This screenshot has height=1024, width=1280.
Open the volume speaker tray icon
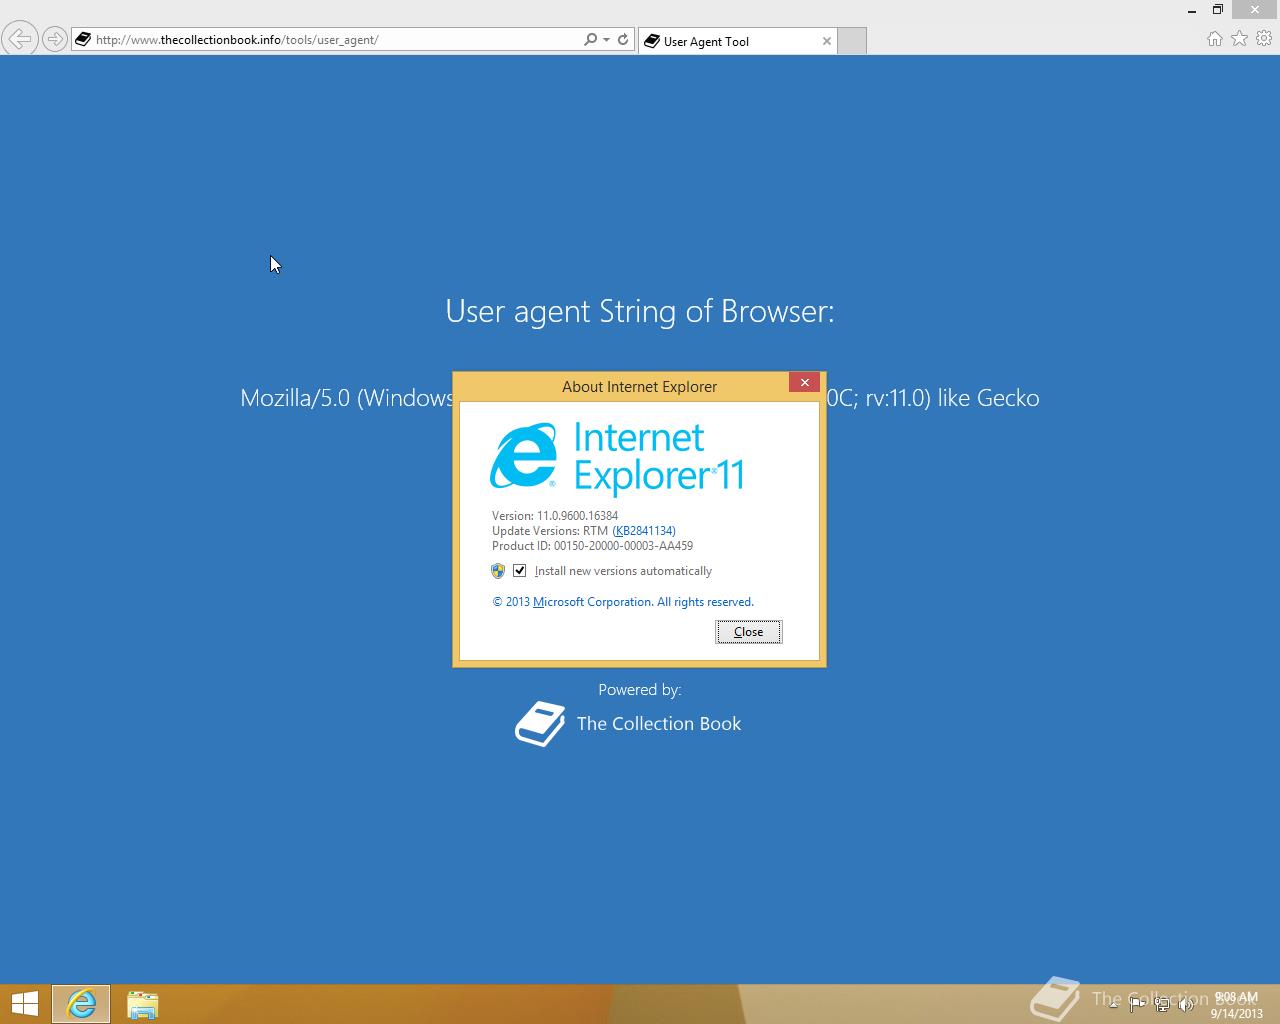click(1186, 1004)
